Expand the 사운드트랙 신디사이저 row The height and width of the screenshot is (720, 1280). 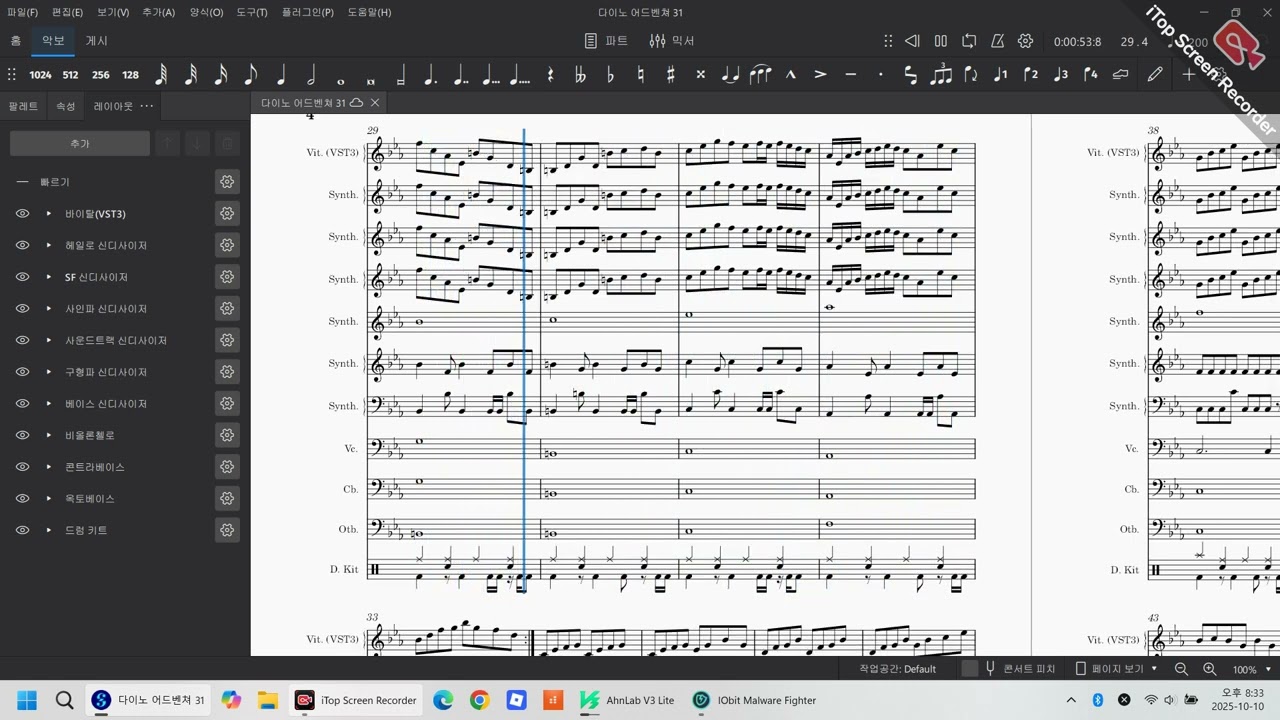(48, 340)
